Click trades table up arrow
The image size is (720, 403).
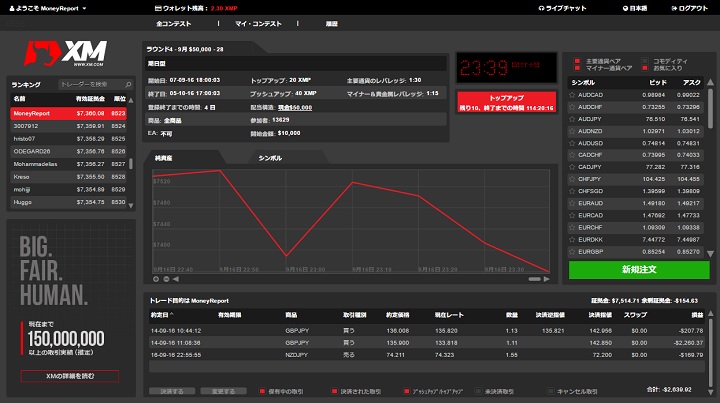click(711, 313)
